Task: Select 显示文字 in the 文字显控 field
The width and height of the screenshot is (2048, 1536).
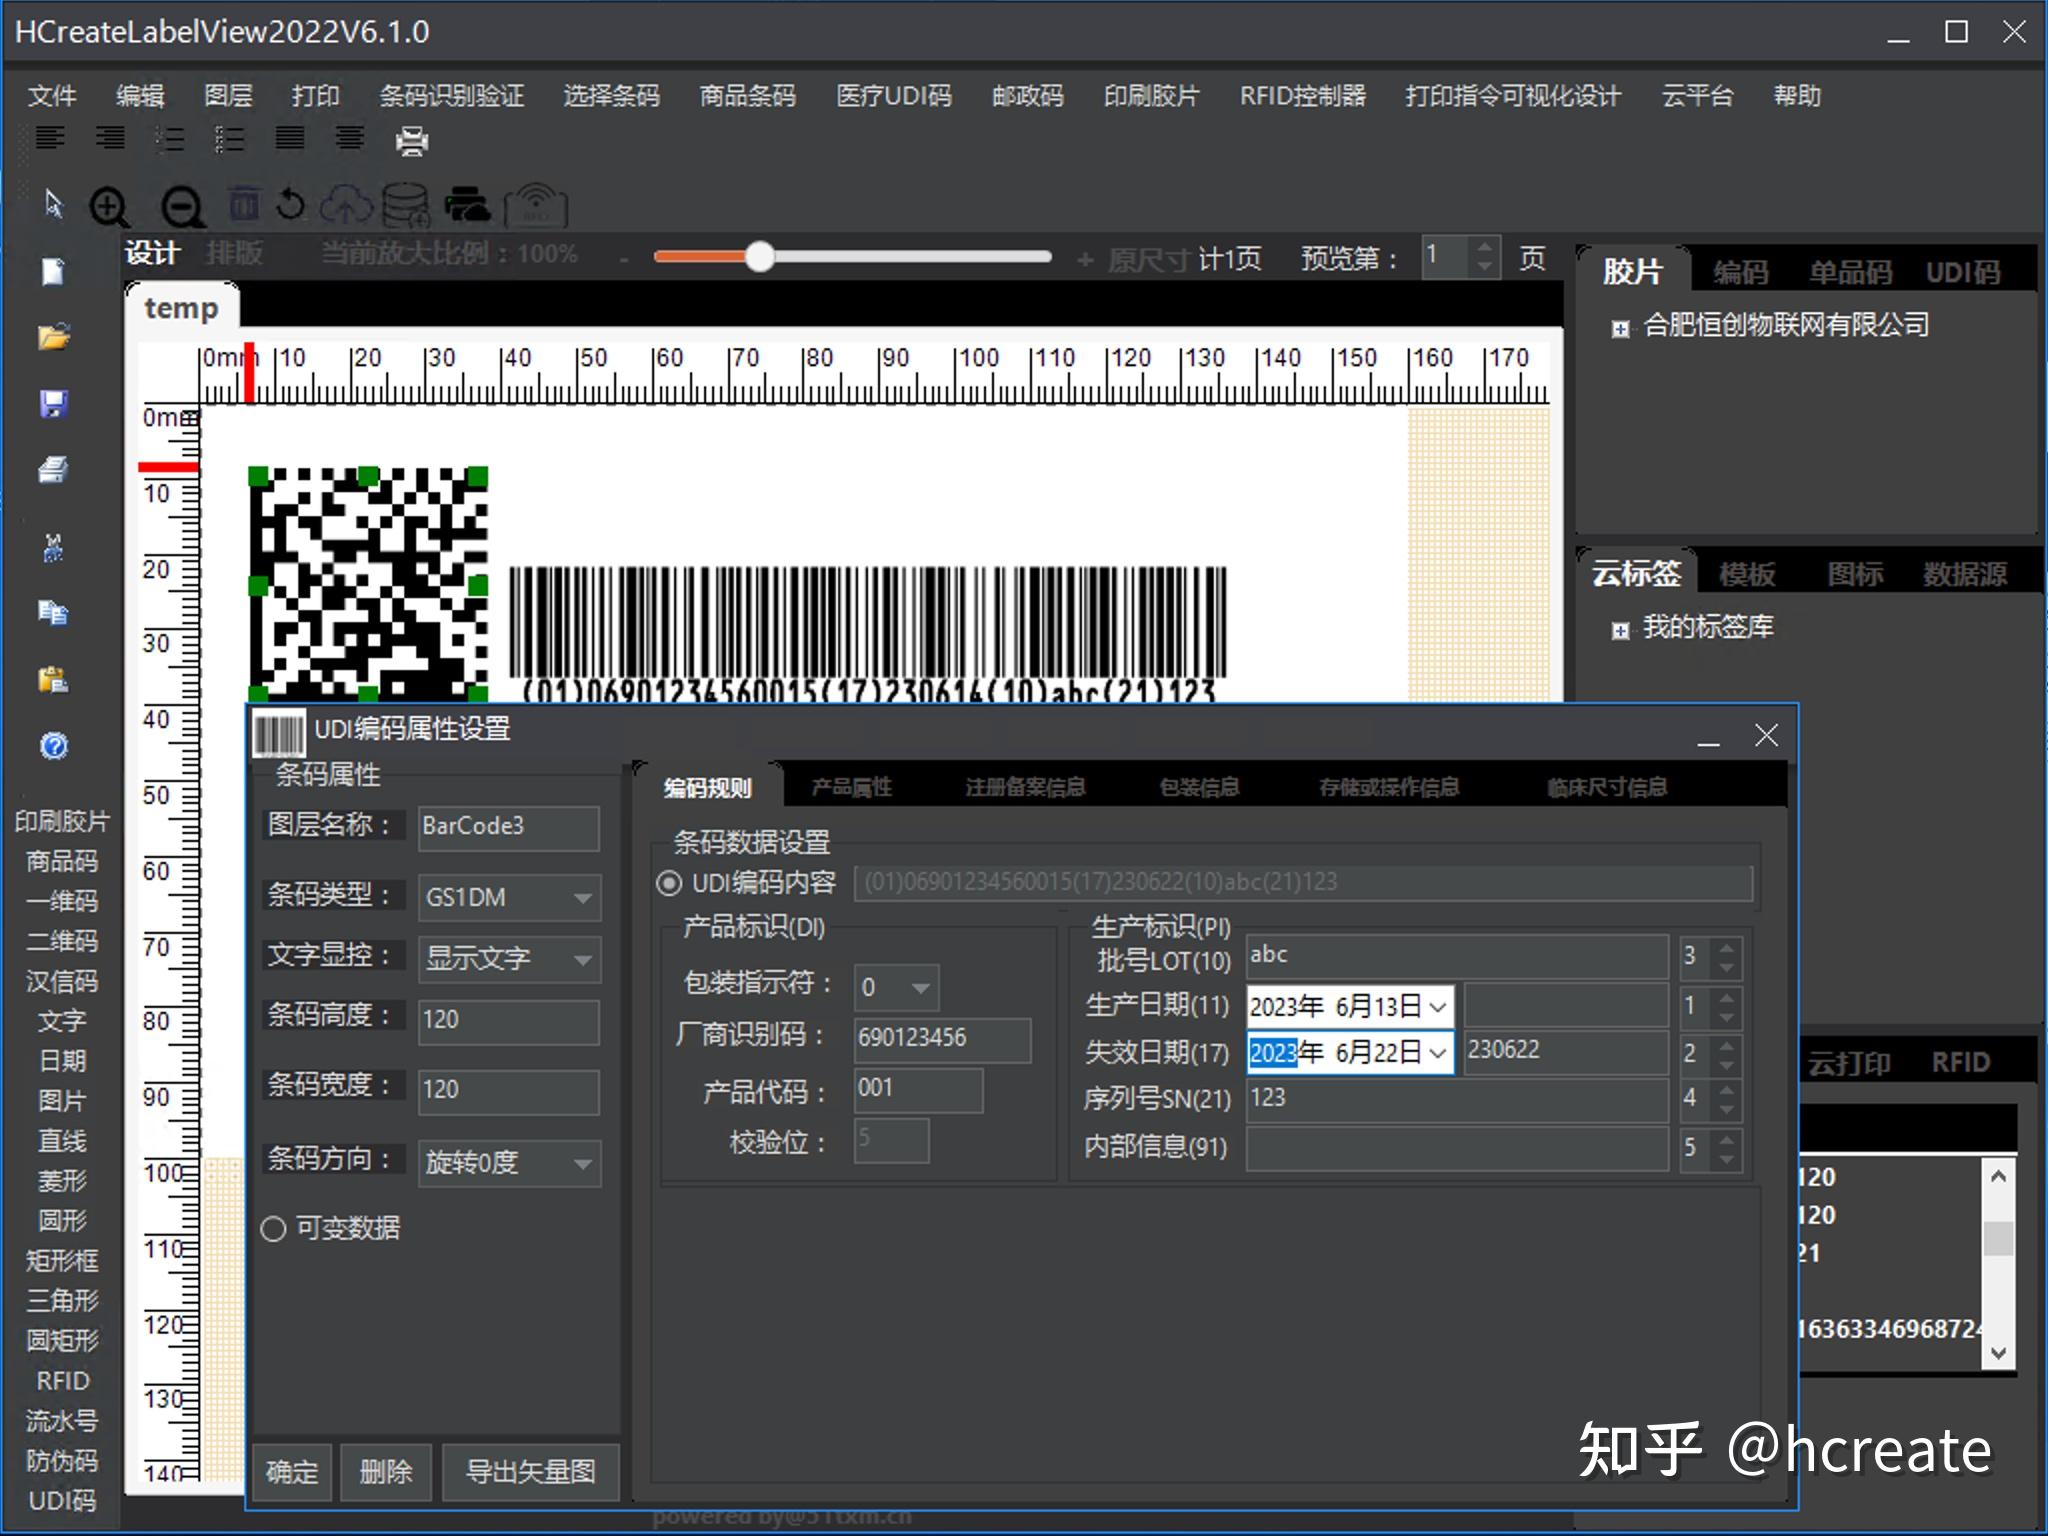Action: pos(508,959)
